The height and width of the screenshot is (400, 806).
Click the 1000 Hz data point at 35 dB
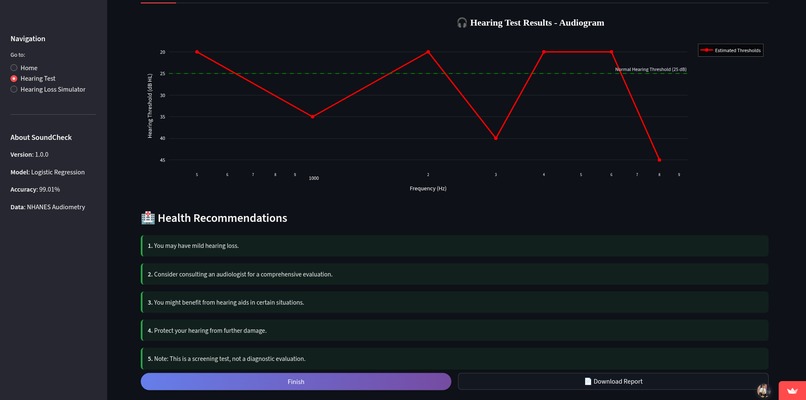313,117
